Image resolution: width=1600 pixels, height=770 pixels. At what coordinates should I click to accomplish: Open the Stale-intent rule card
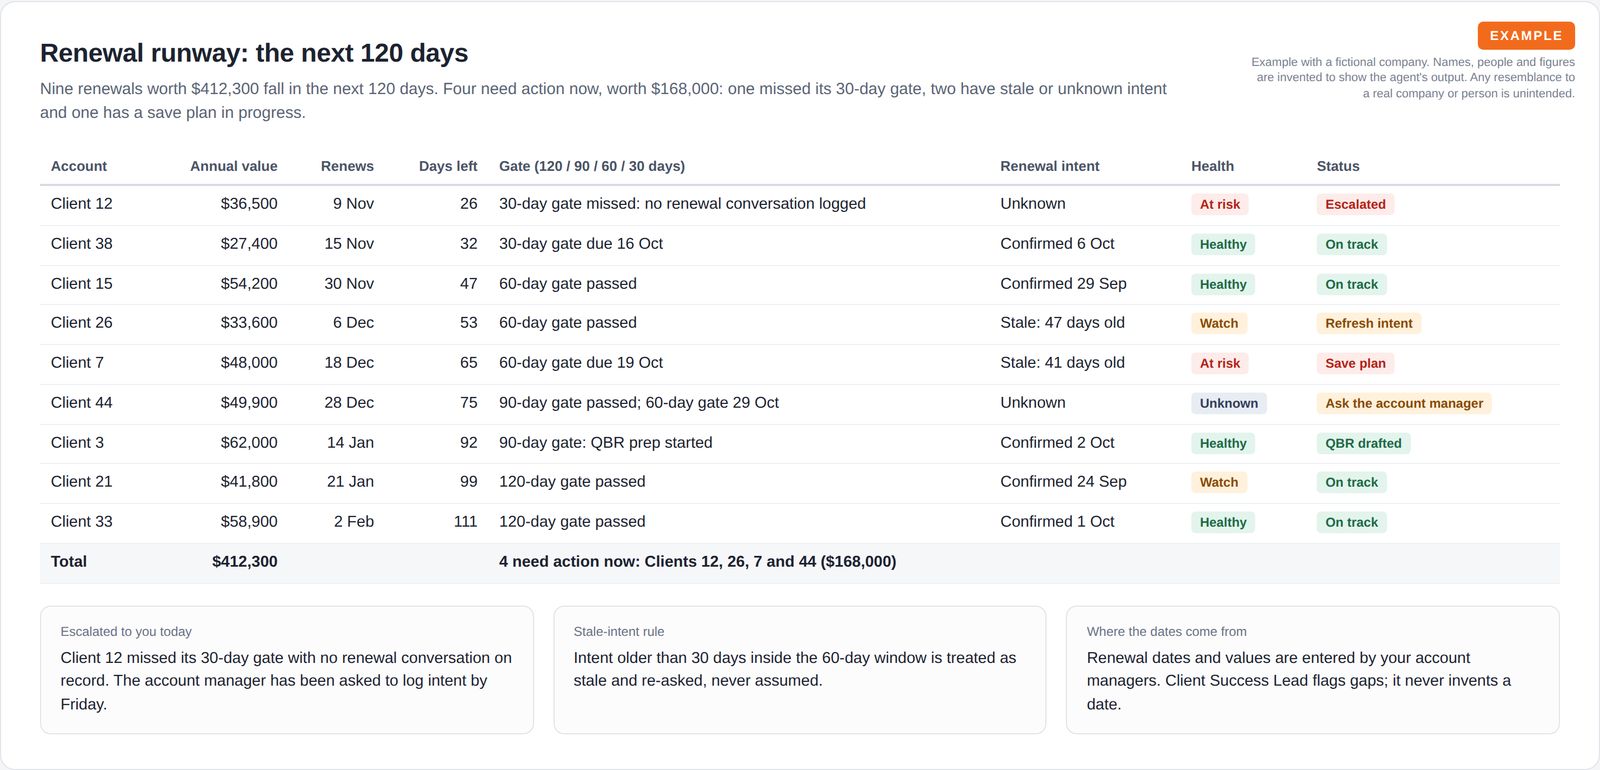coord(800,670)
